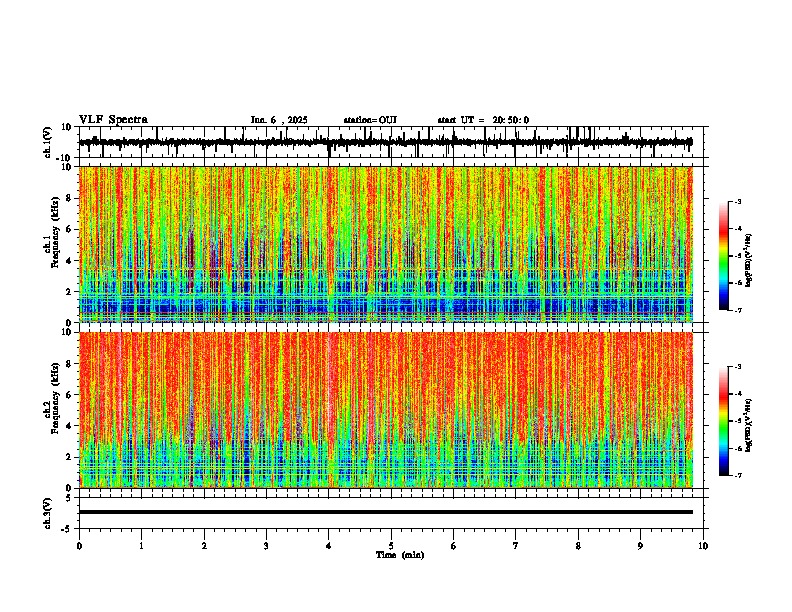This screenshot has width=792, height=612.
Task: Click the "-3" label on the lower colorbar
Action: pos(737,367)
